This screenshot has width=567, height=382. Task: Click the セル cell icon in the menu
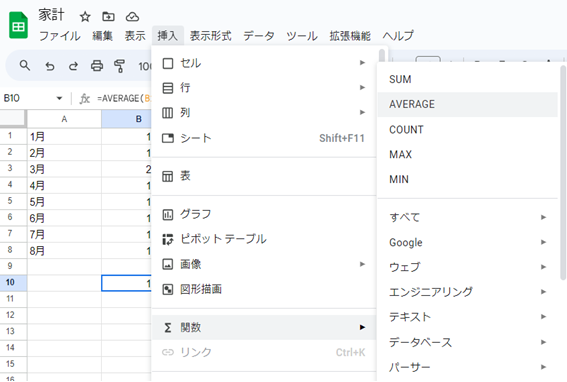168,63
